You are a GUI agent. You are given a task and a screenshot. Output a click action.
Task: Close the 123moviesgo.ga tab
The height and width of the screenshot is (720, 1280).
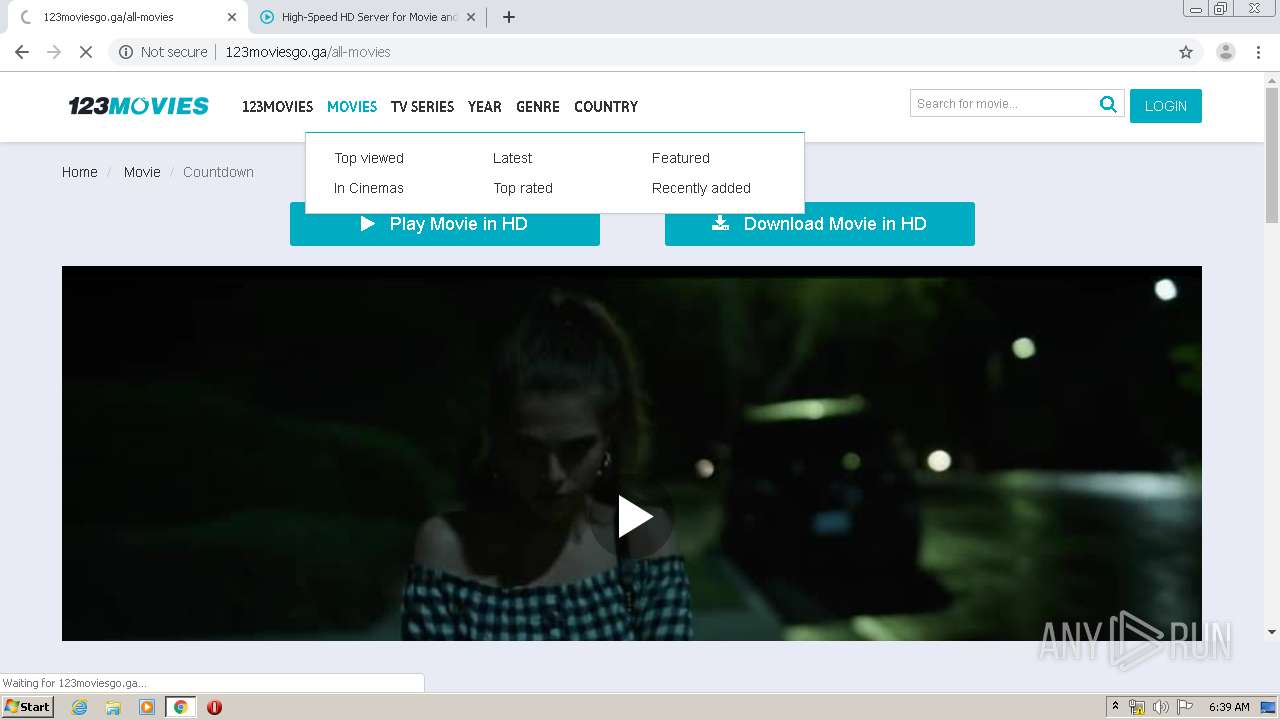[232, 17]
